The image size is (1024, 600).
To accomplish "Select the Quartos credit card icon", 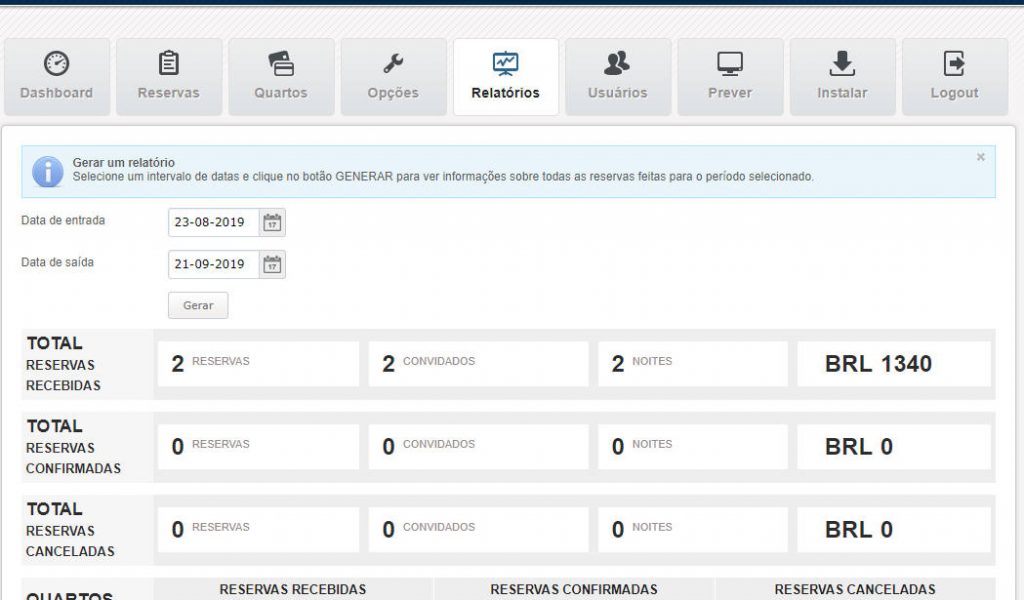I will click(281, 64).
